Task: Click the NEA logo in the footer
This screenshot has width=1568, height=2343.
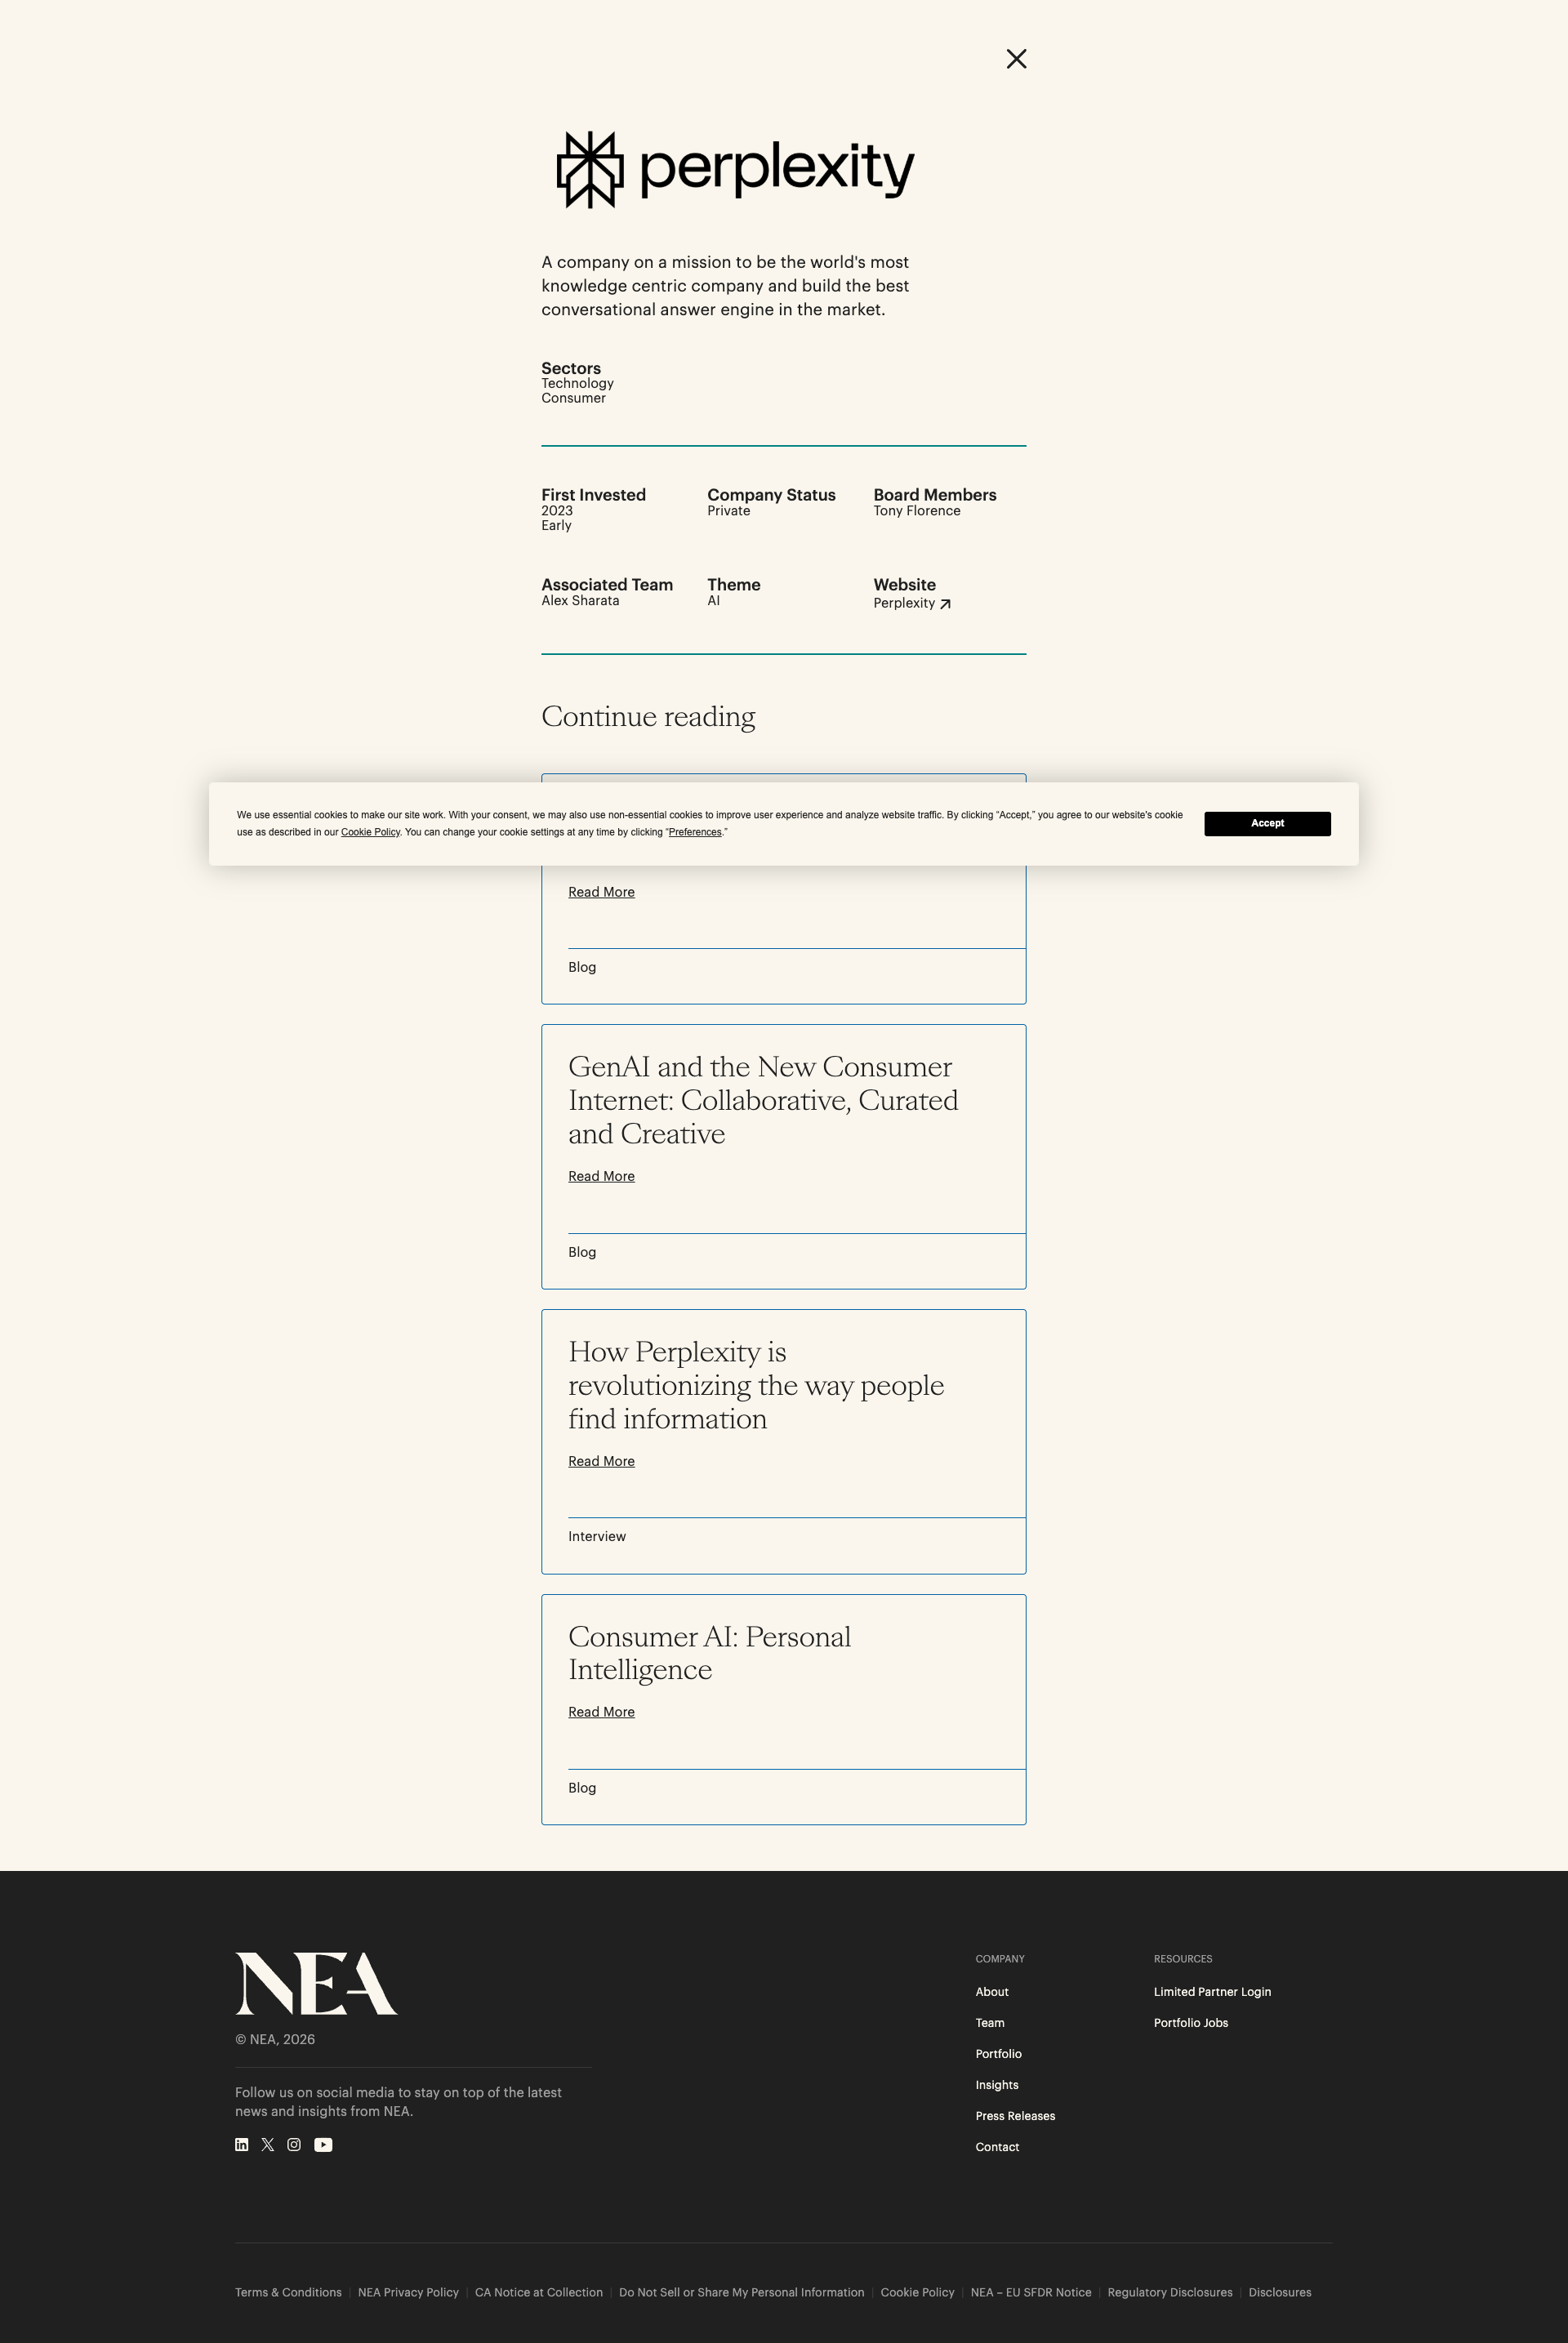Action: click(x=315, y=1985)
